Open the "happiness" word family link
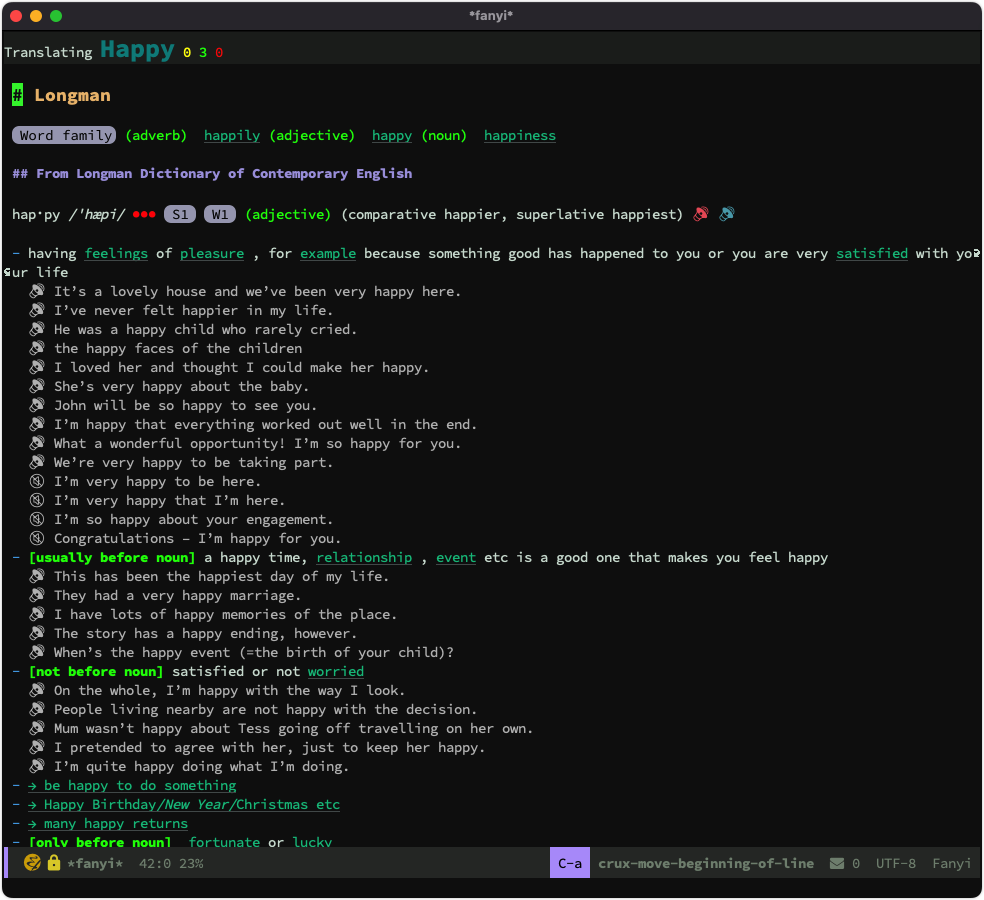 (x=520, y=136)
